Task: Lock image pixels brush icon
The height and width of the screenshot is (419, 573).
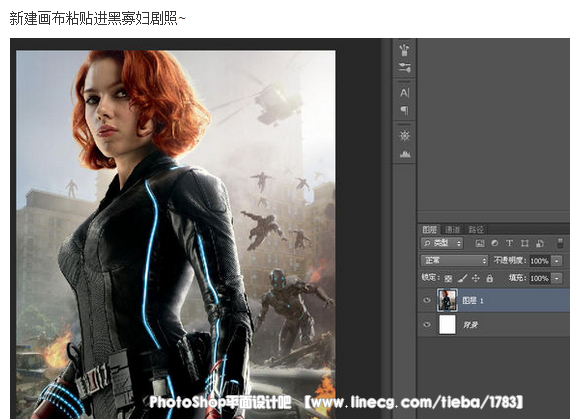Action: pos(462,279)
